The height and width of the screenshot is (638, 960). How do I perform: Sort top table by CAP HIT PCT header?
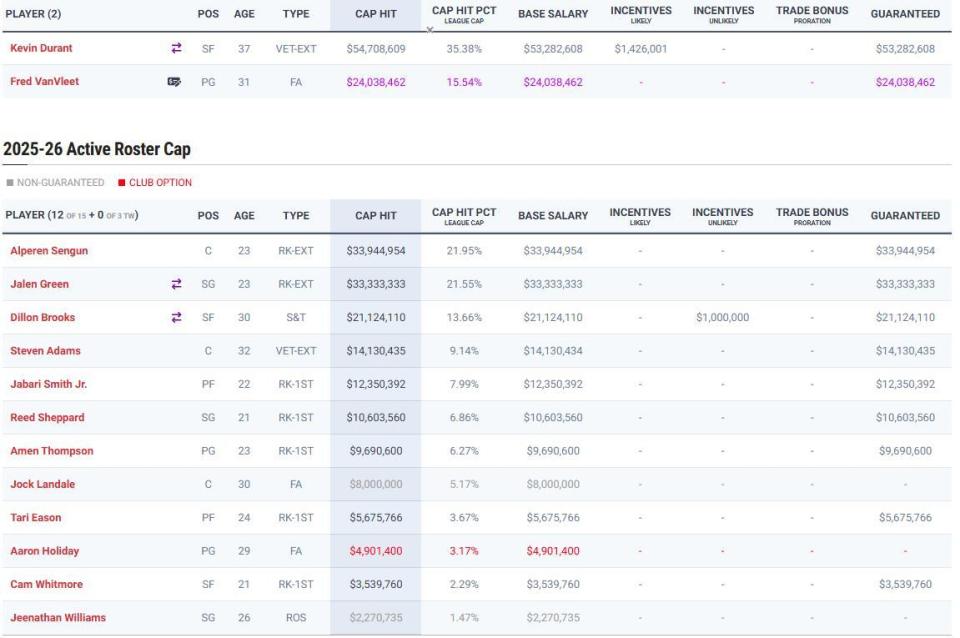[463, 14]
